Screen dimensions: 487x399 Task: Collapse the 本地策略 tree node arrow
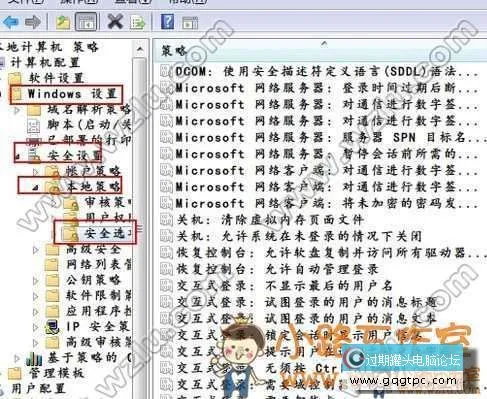[36, 188]
